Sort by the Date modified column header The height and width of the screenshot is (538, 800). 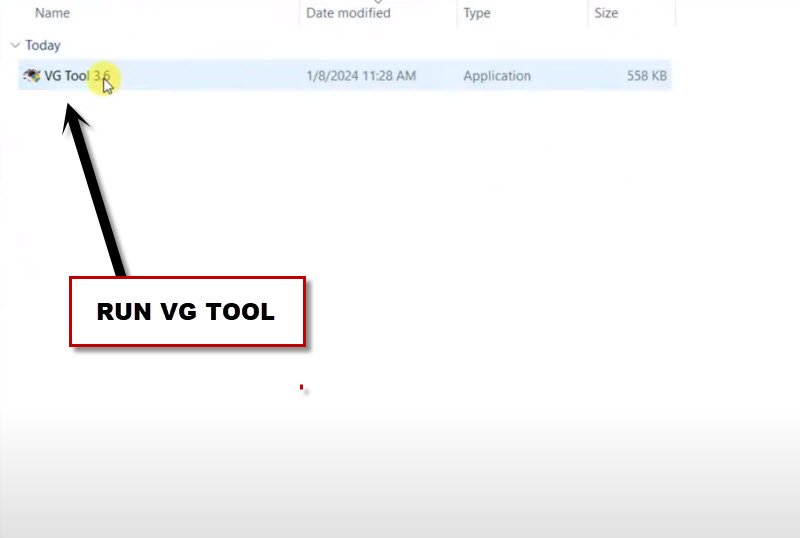pyautogui.click(x=348, y=13)
